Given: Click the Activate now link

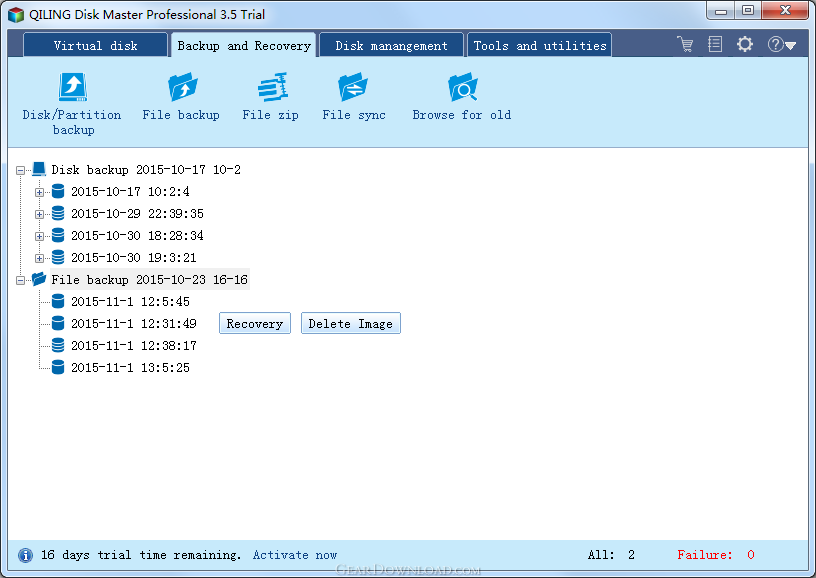Looking at the screenshot, I should pos(295,555).
